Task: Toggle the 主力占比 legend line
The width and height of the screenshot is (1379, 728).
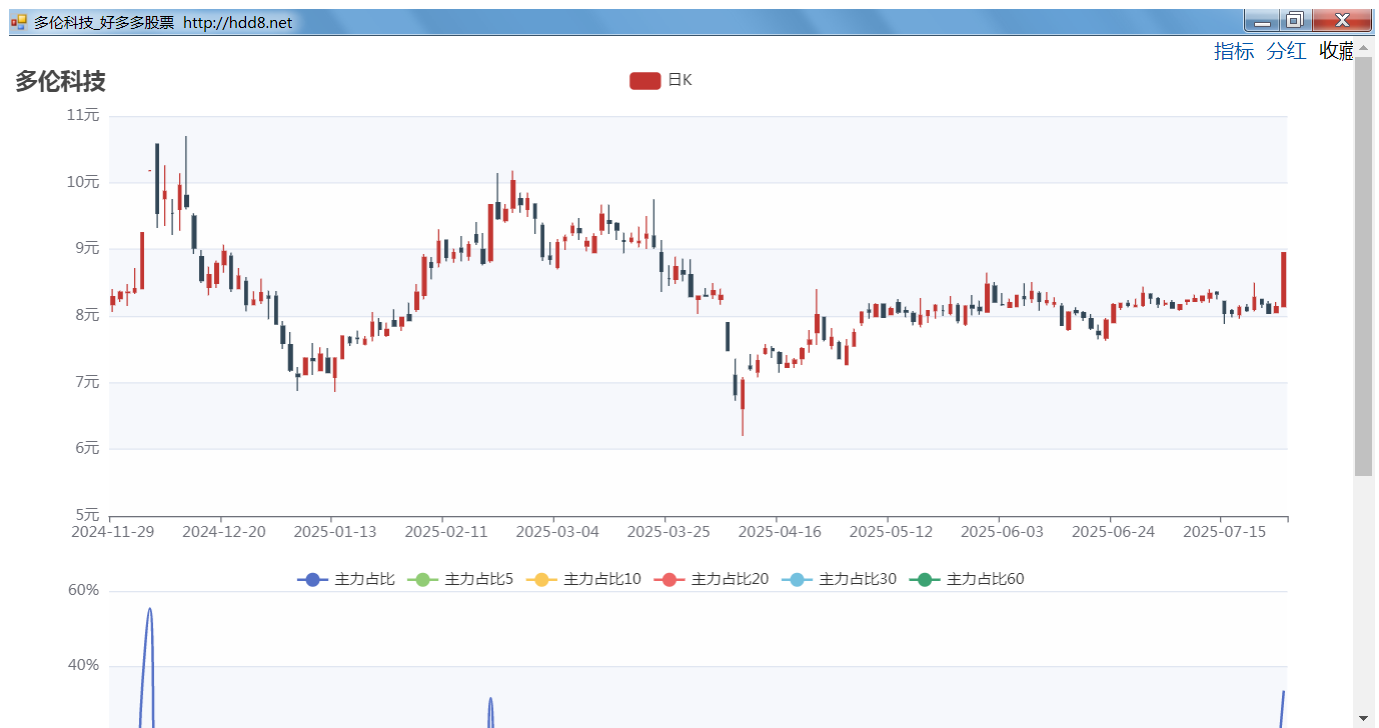Action: coord(346,579)
